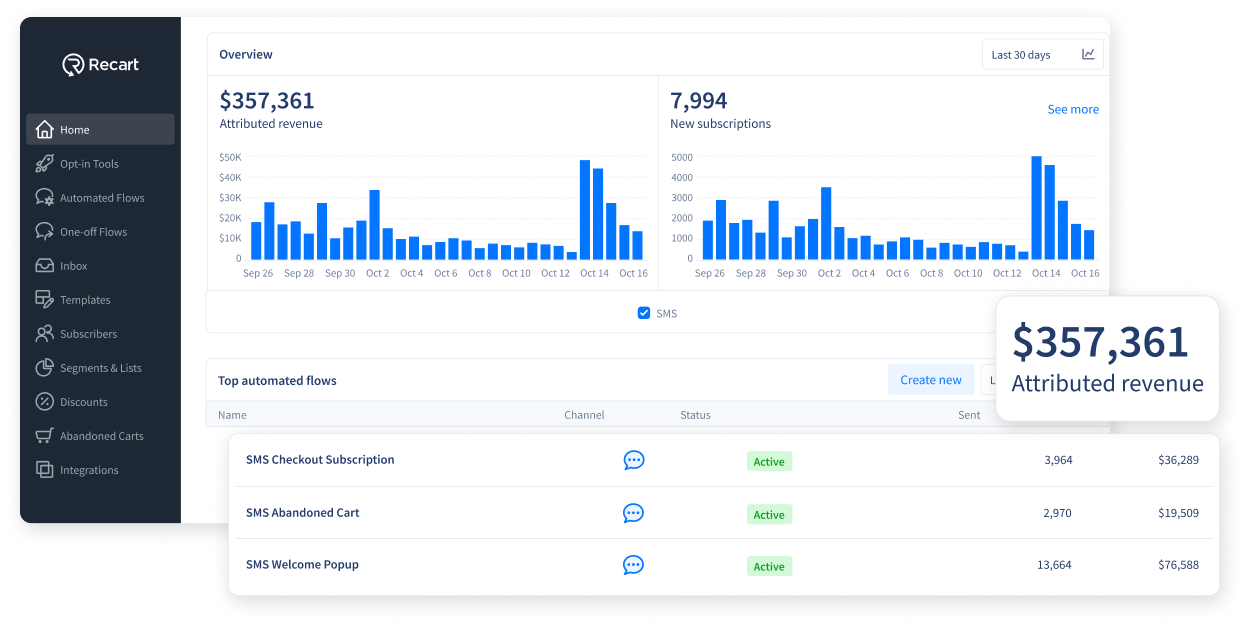This screenshot has width=1246, height=625.
Task: Click Active status of SMS Welcome Popup
Action: [x=769, y=566]
